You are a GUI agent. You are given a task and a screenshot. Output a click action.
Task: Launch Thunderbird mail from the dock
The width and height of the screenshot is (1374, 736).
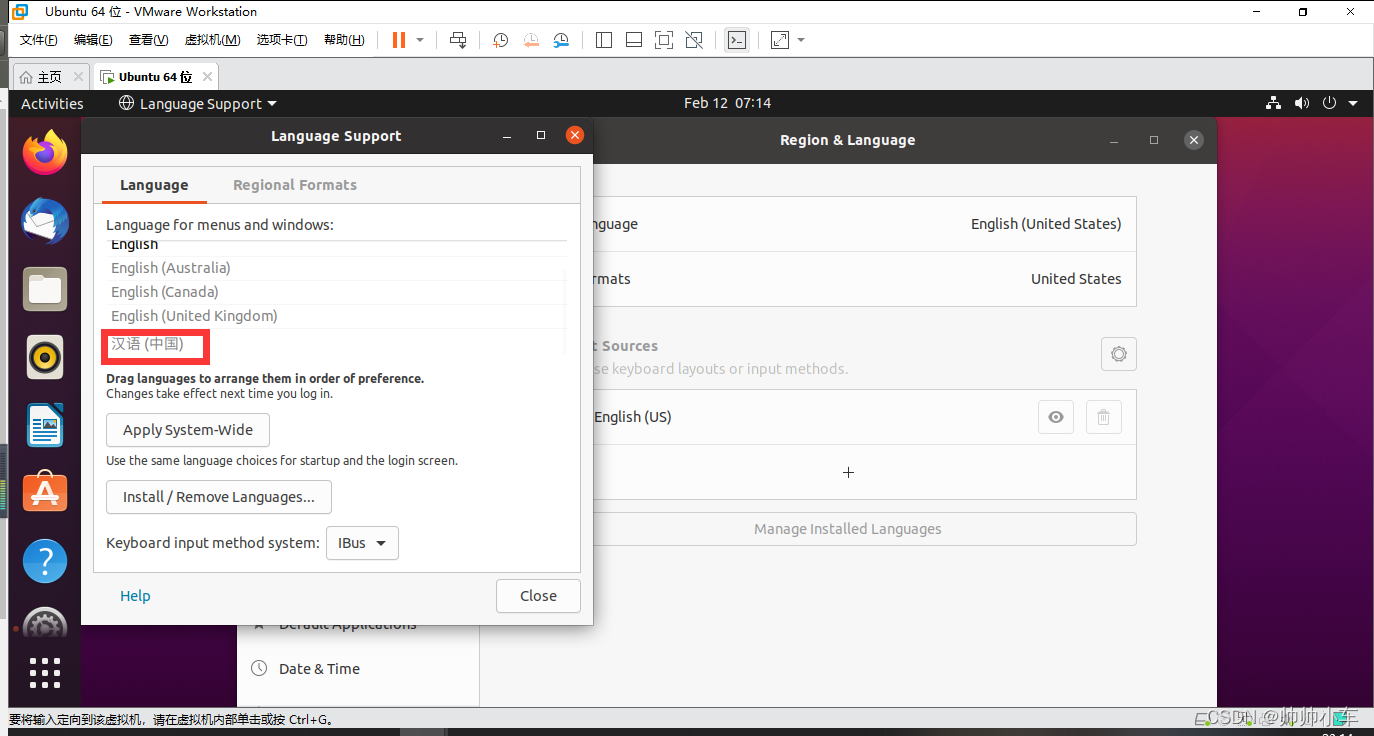click(45, 221)
